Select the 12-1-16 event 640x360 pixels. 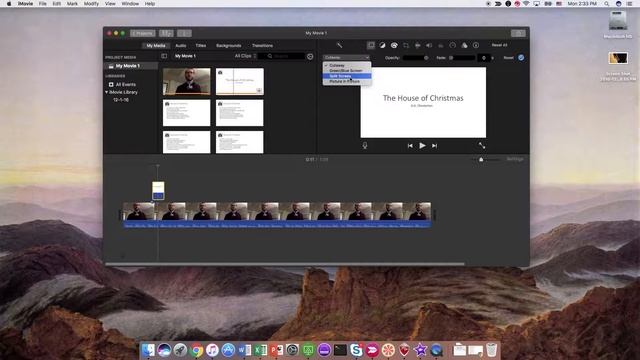[x=121, y=100]
